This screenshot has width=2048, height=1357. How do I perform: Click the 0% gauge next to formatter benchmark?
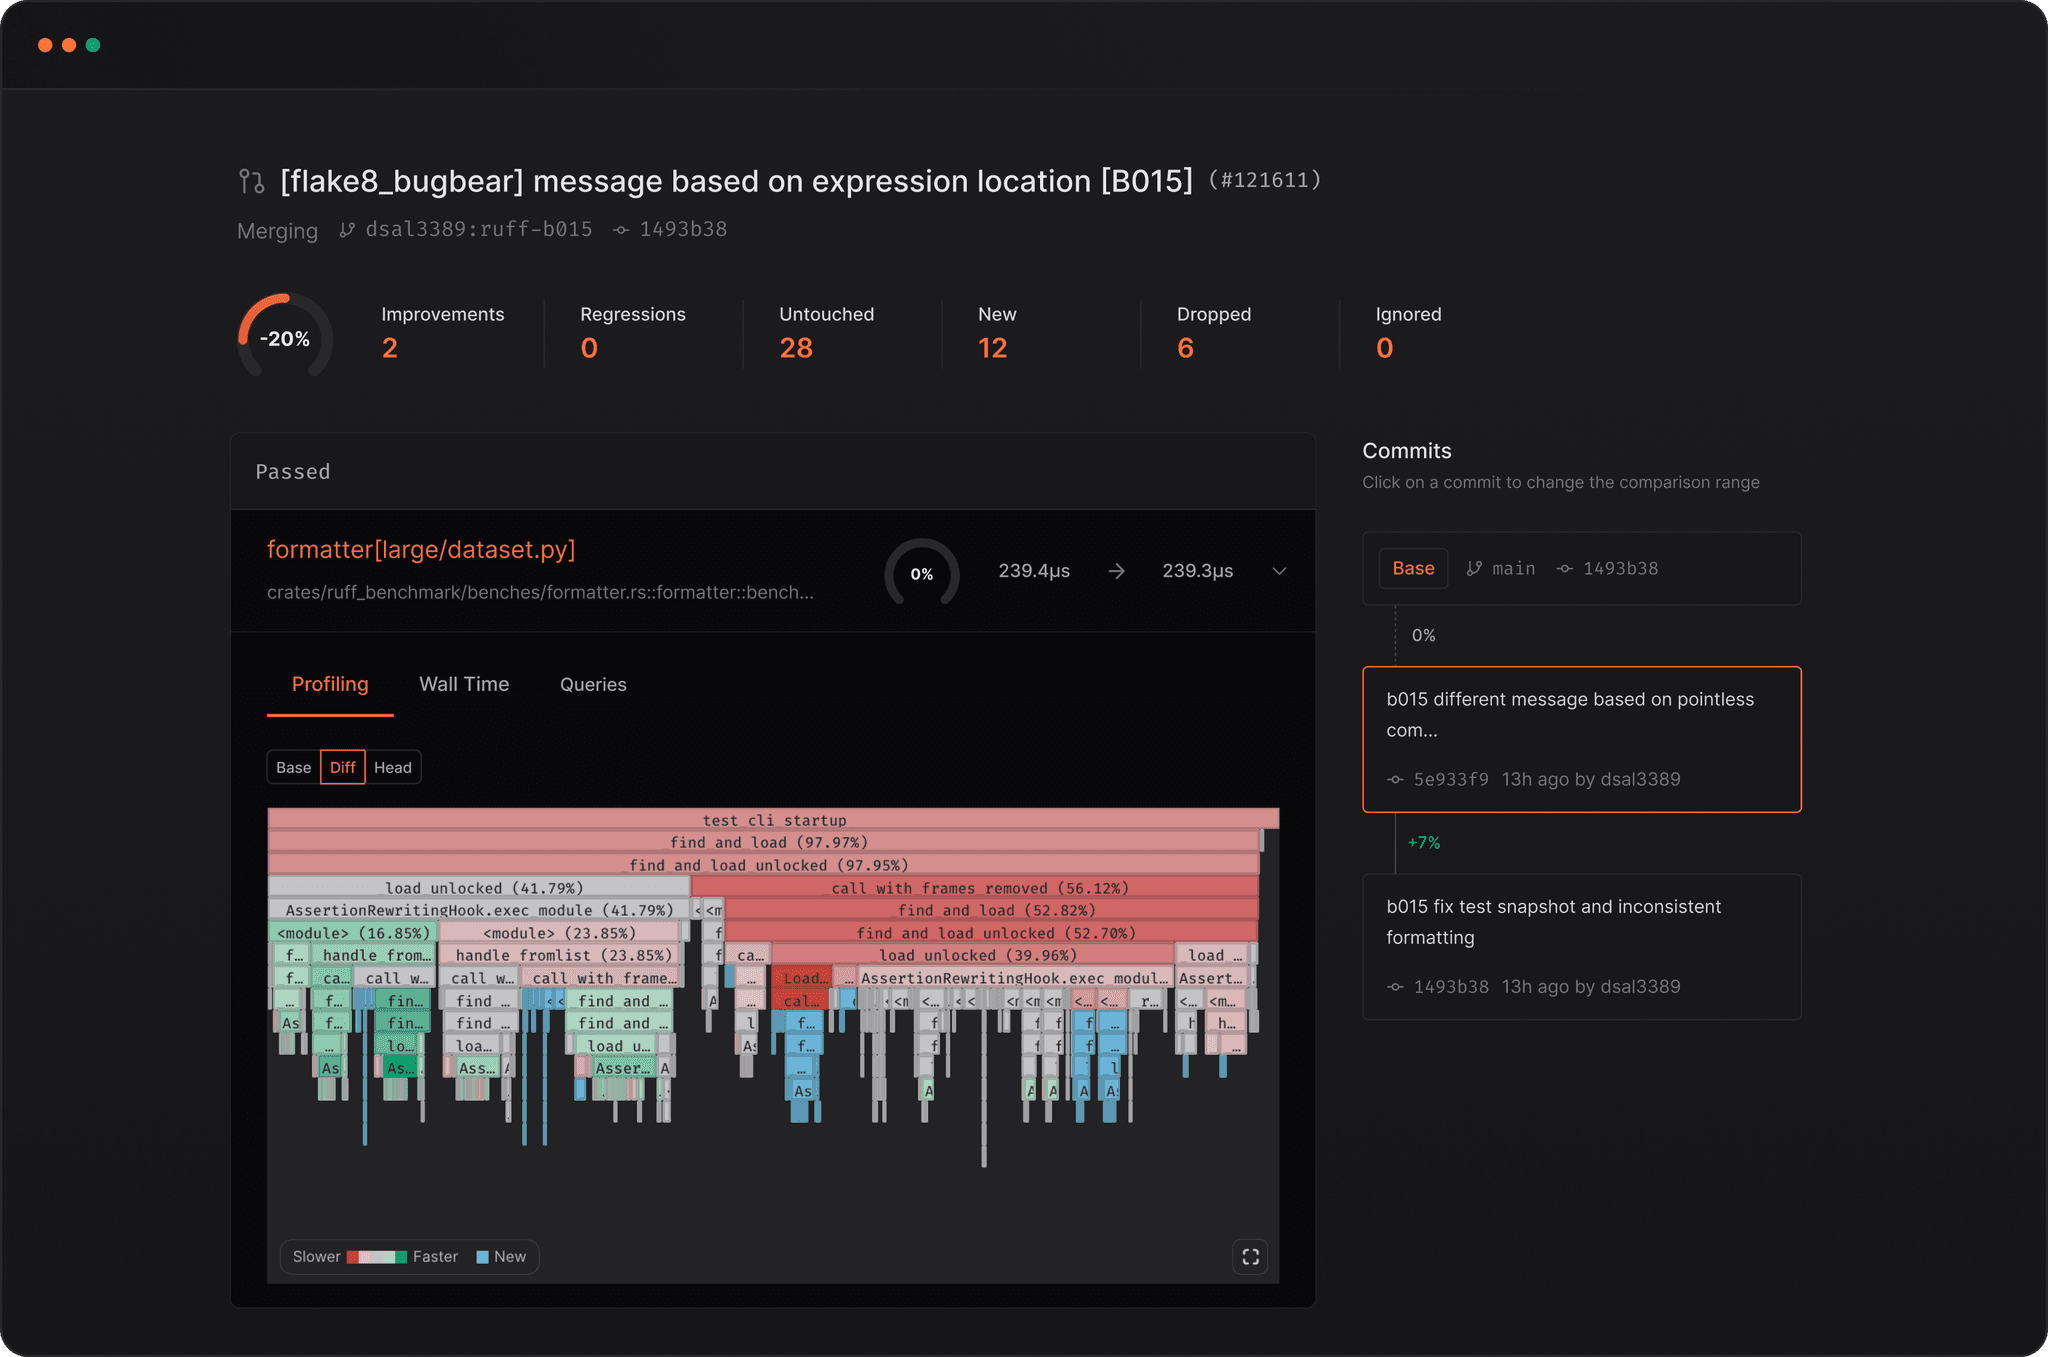[921, 574]
